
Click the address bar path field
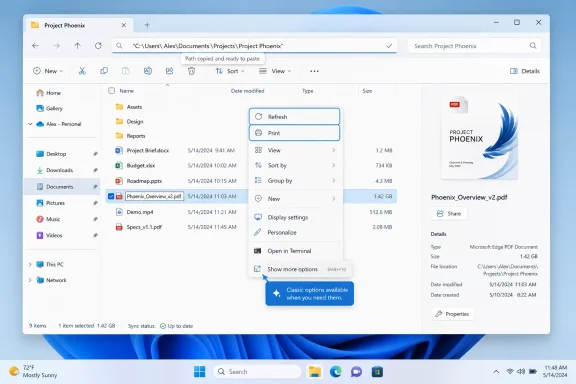pyautogui.click(x=255, y=46)
